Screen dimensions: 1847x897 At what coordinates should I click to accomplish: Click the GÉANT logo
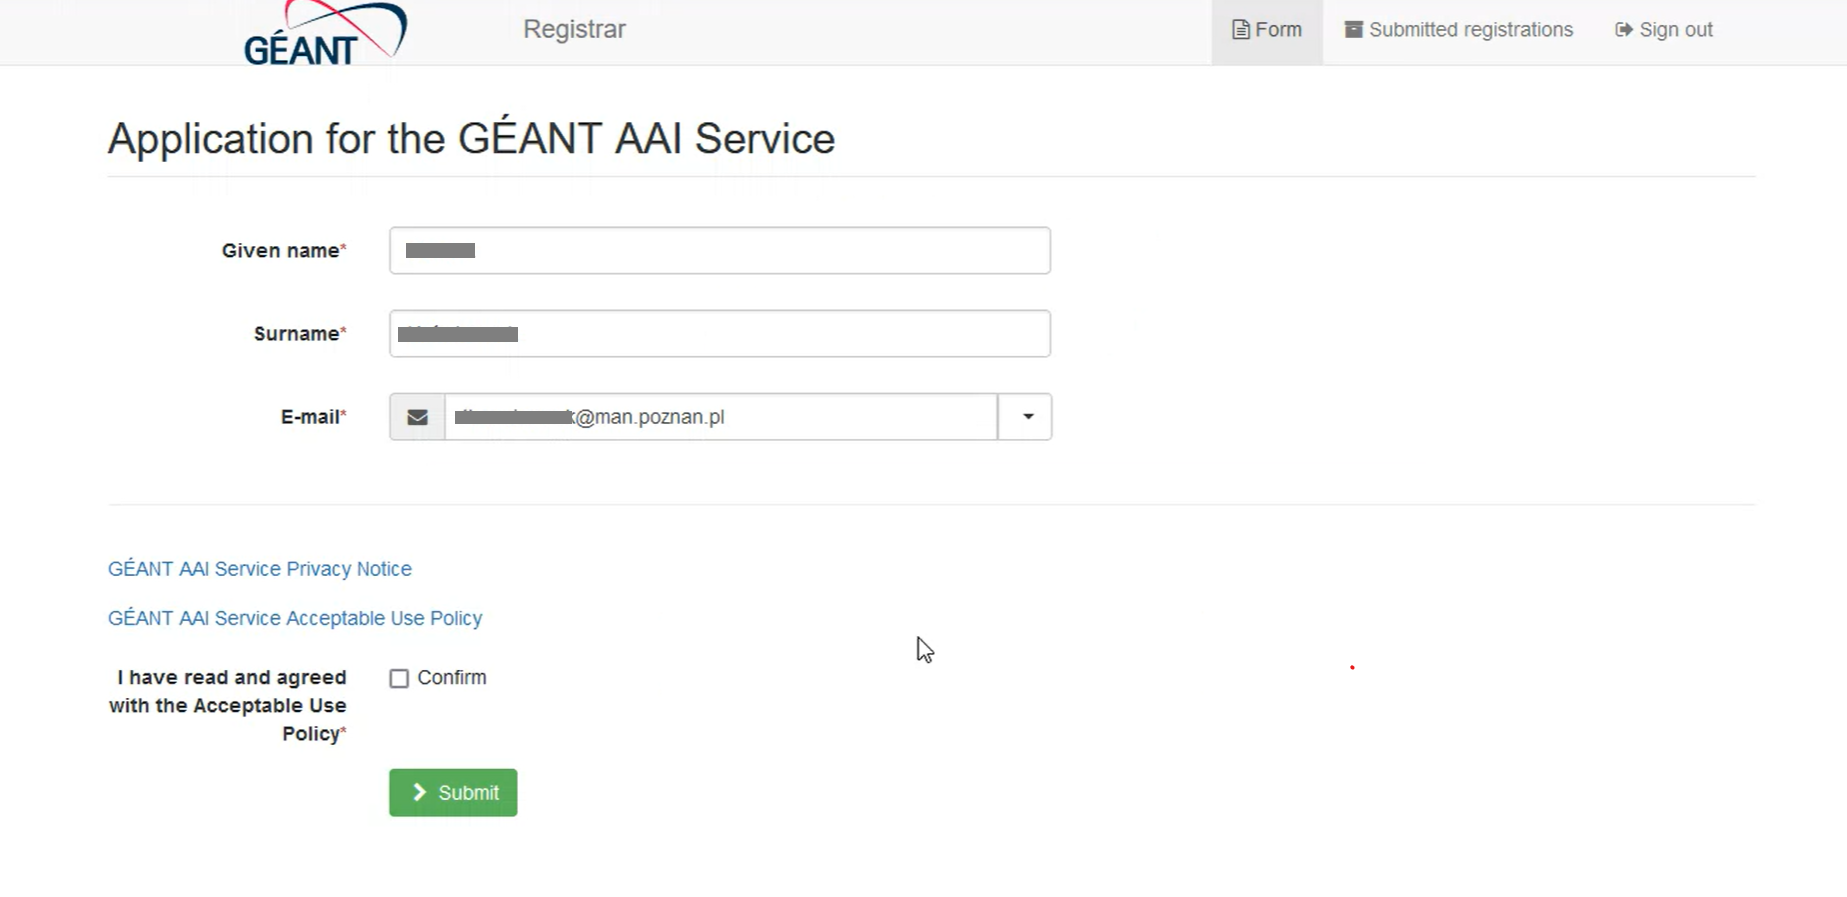pyautogui.click(x=325, y=33)
